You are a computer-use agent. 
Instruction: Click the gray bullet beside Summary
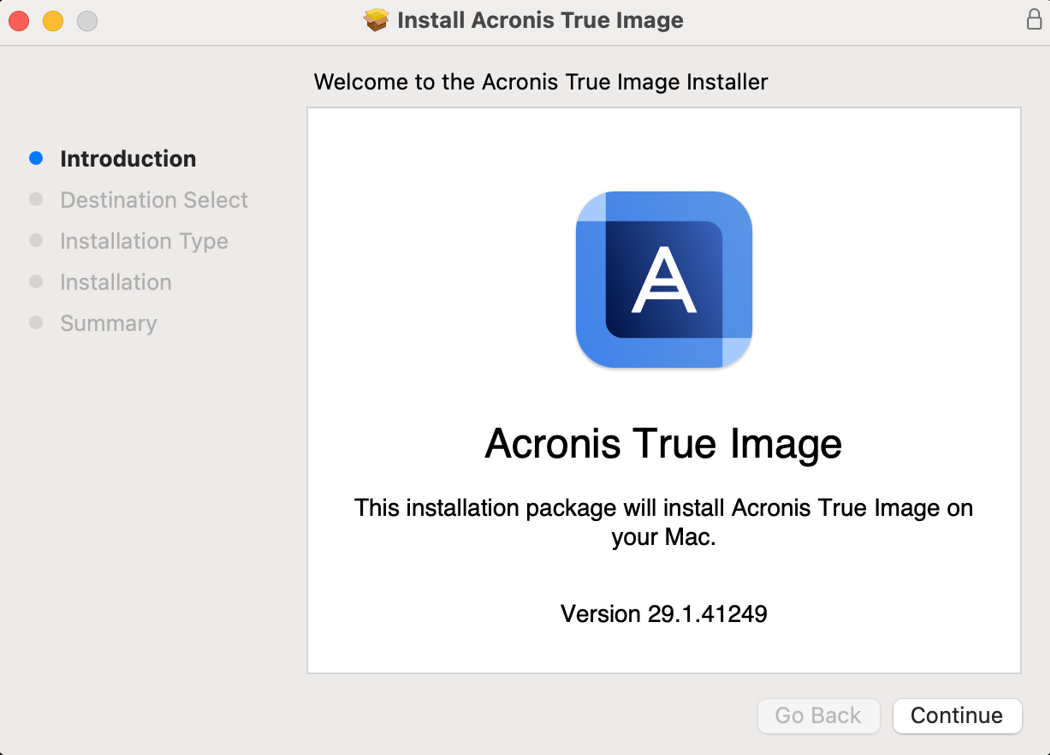pos(36,323)
